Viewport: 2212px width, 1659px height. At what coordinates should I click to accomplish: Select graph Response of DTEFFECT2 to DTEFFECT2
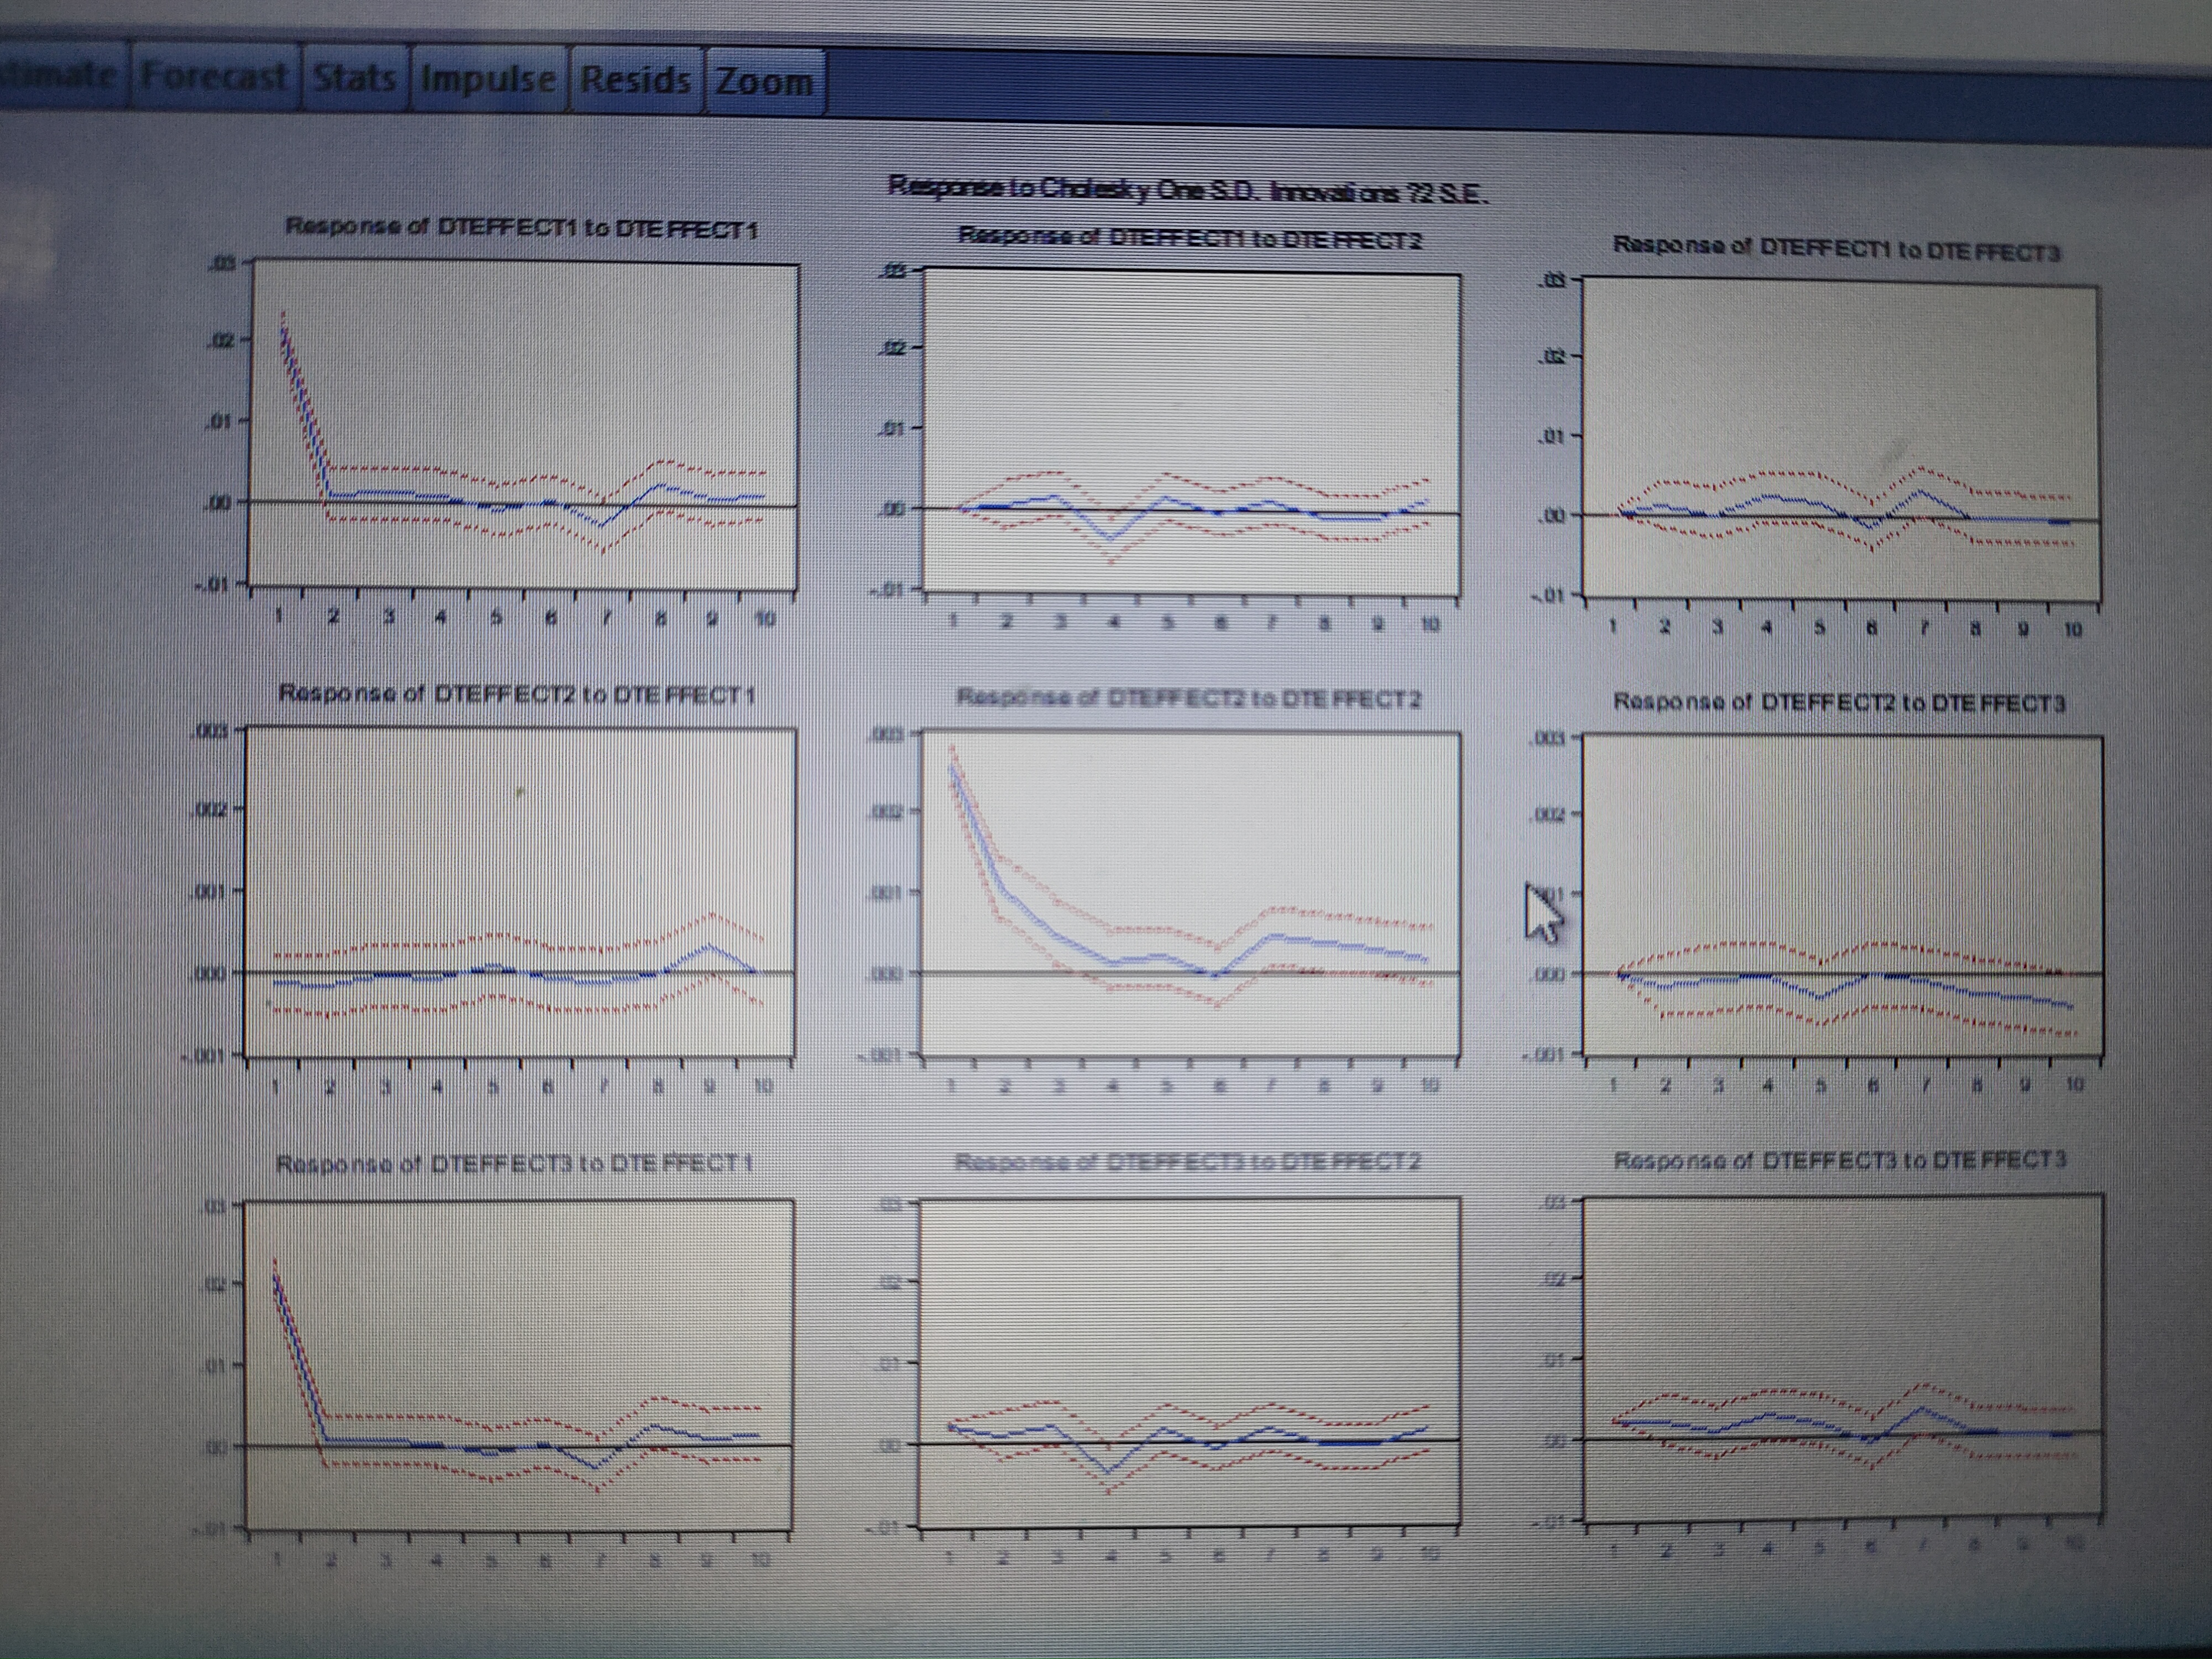tap(1190, 892)
